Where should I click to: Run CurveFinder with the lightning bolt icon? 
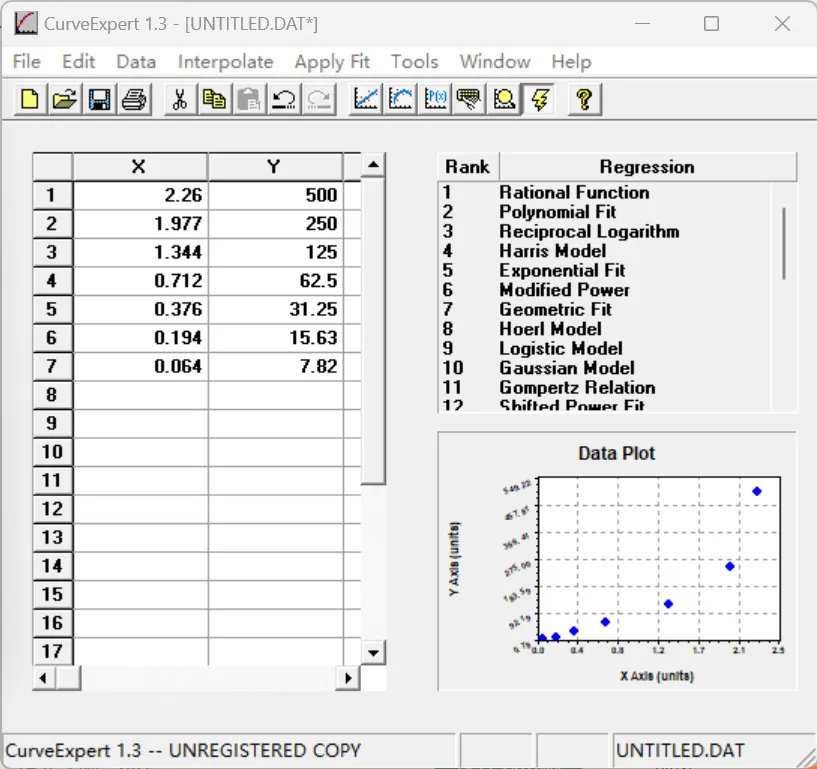click(540, 99)
